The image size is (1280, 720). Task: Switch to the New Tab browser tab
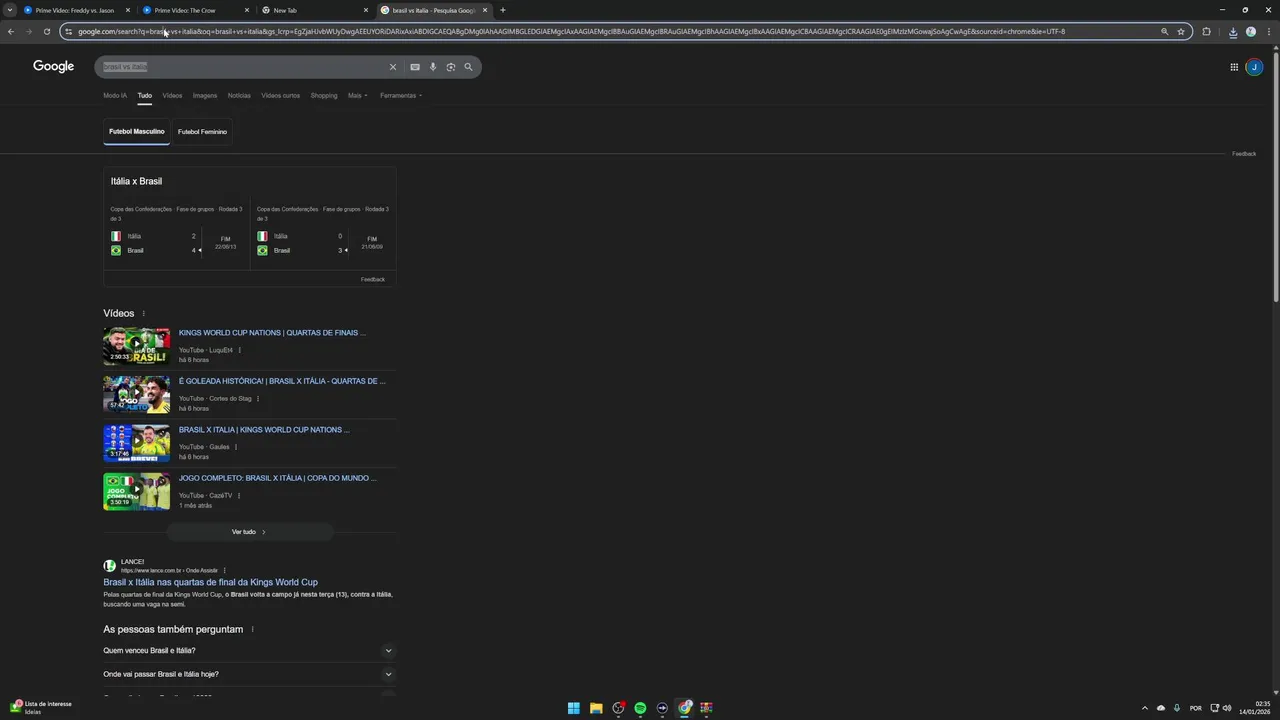tap(285, 10)
